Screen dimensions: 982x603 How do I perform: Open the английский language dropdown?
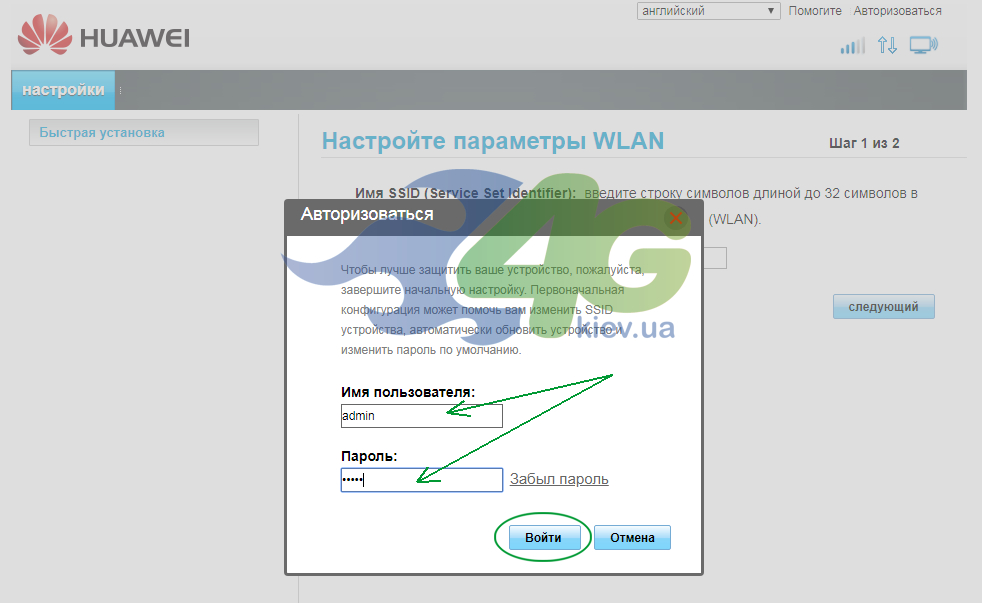click(708, 11)
